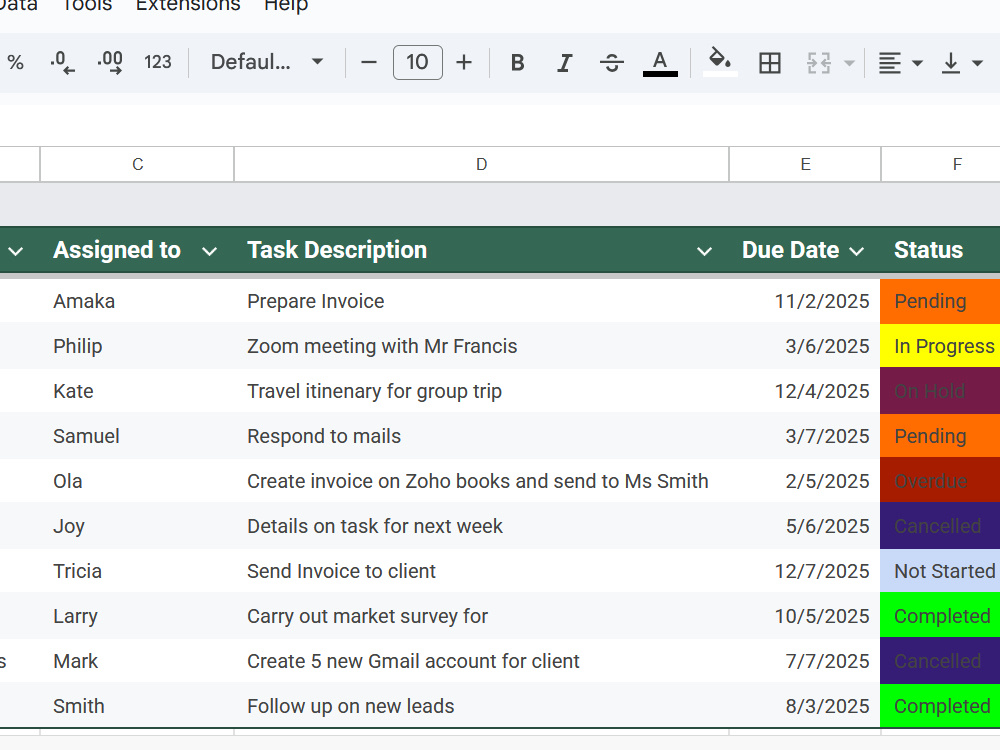Select the Not Started status cell
The width and height of the screenshot is (1000, 750).
coord(940,571)
